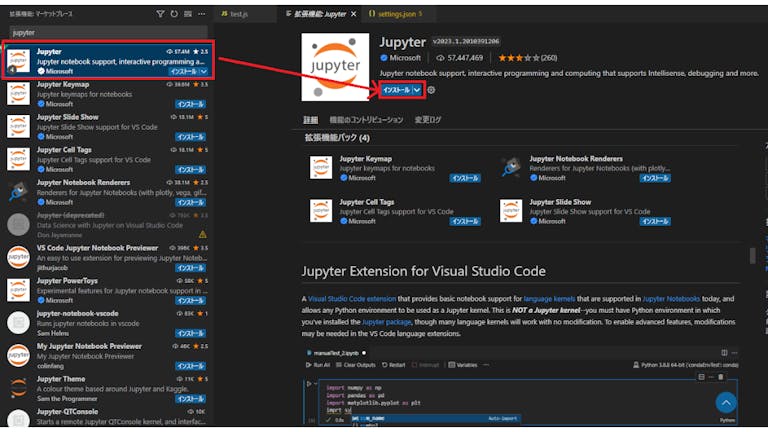768x432 pixels.
Task: Open My Jupyter Notebook Previewer icon
Action: [18, 356]
